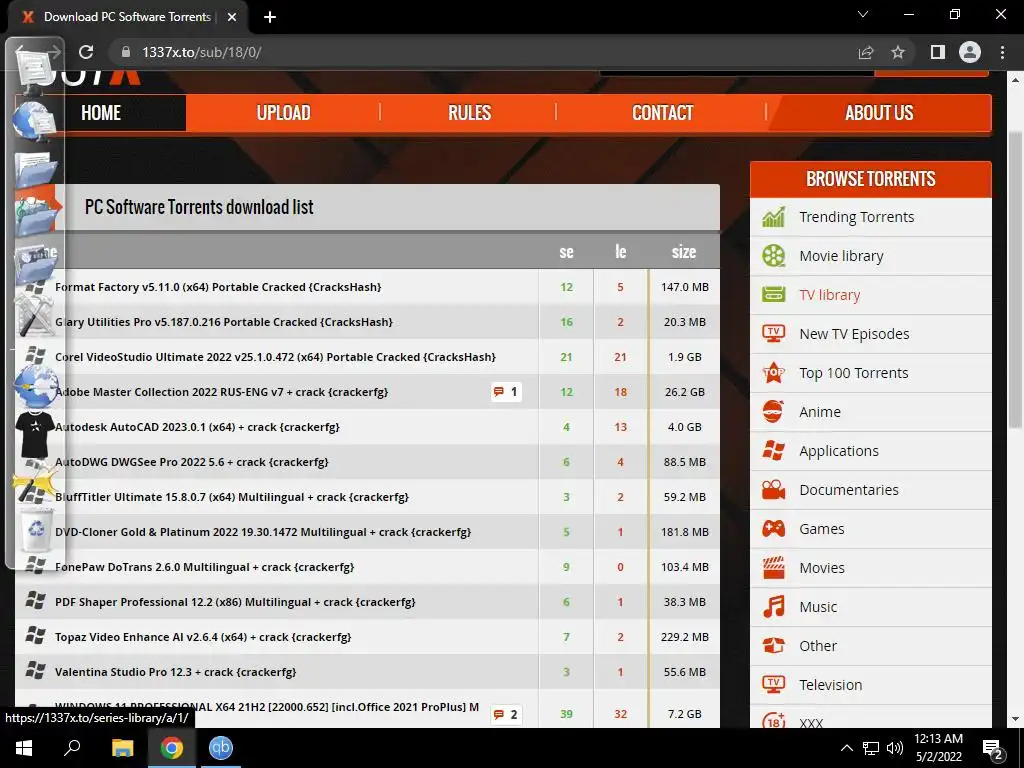The image size is (1024, 768).
Task: Click the scrollbar down arrow
Action: [1015, 719]
